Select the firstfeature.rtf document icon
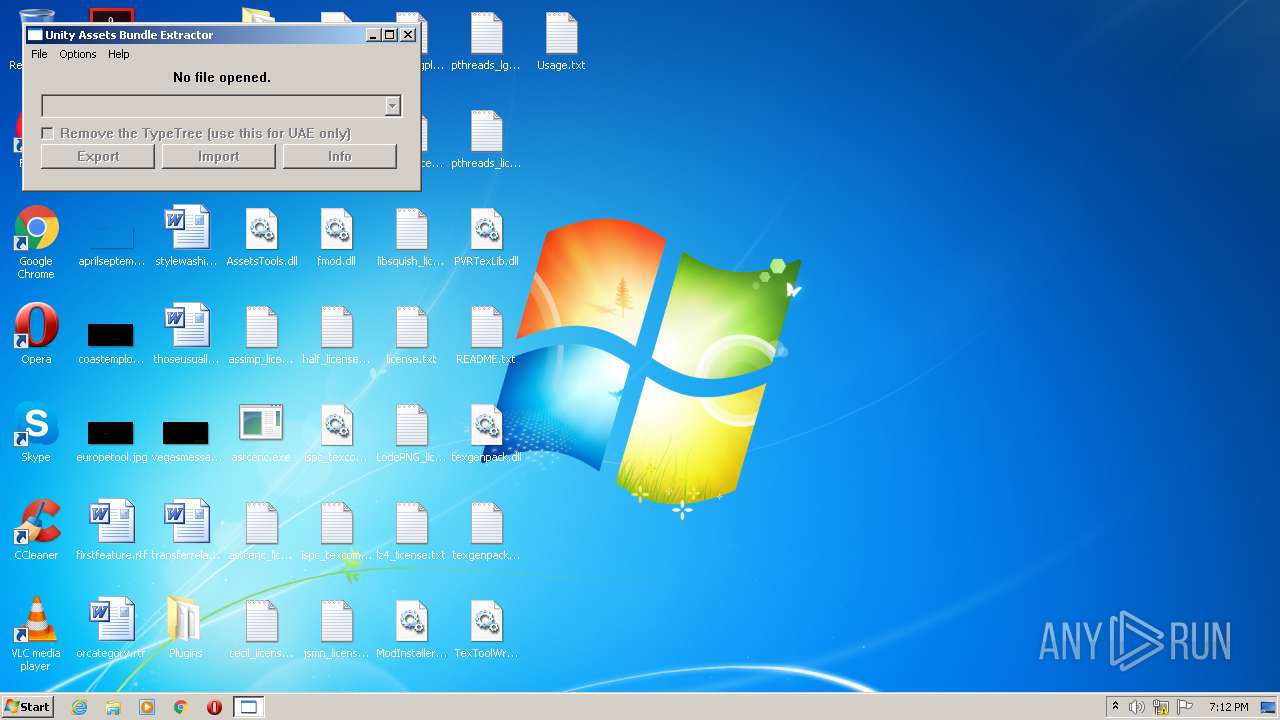 tap(111, 532)
